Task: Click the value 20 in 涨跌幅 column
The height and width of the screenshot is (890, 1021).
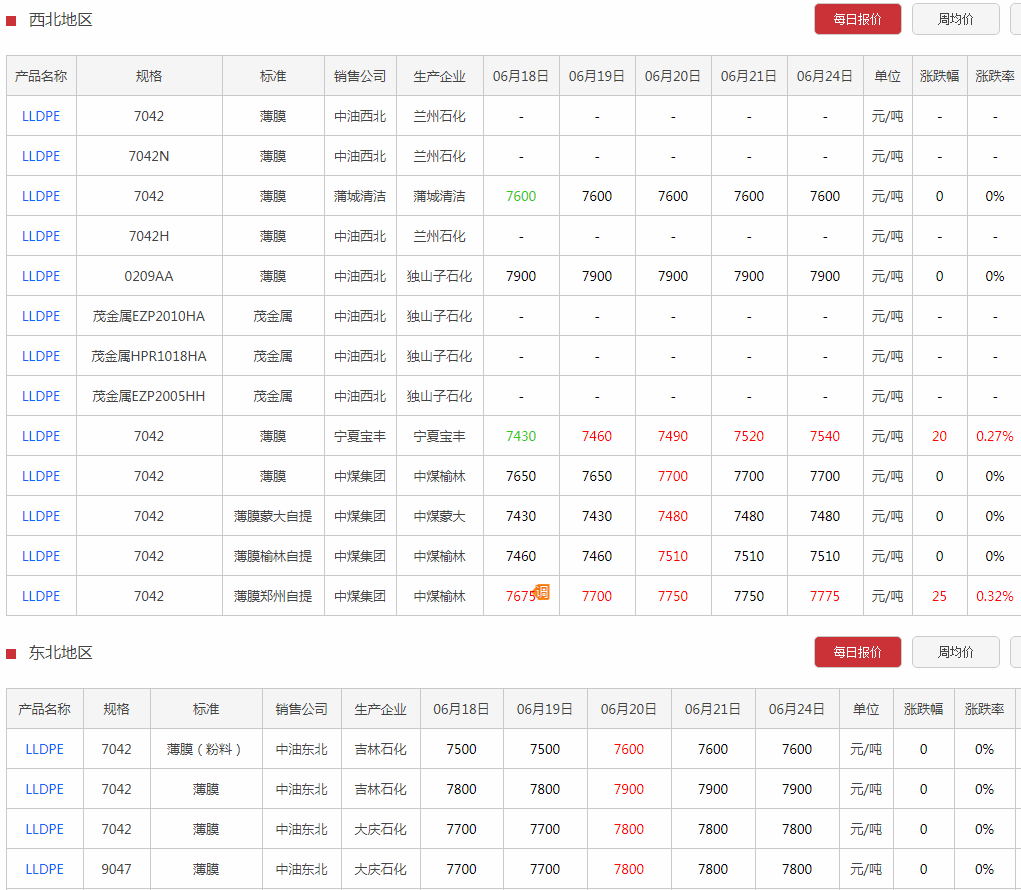Action: (x=939, y=436)
